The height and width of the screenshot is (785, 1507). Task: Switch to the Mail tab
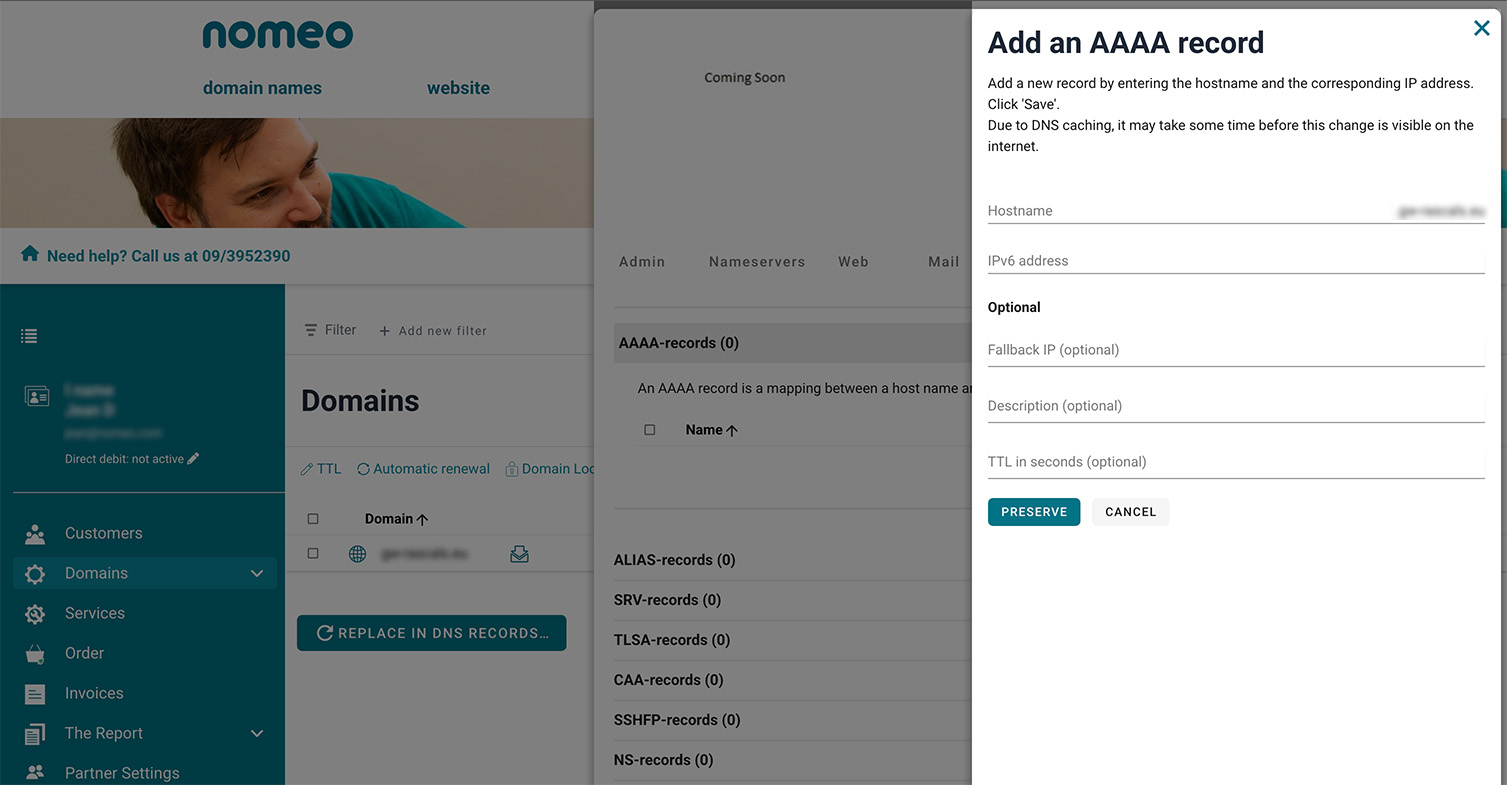coord(943,261)
